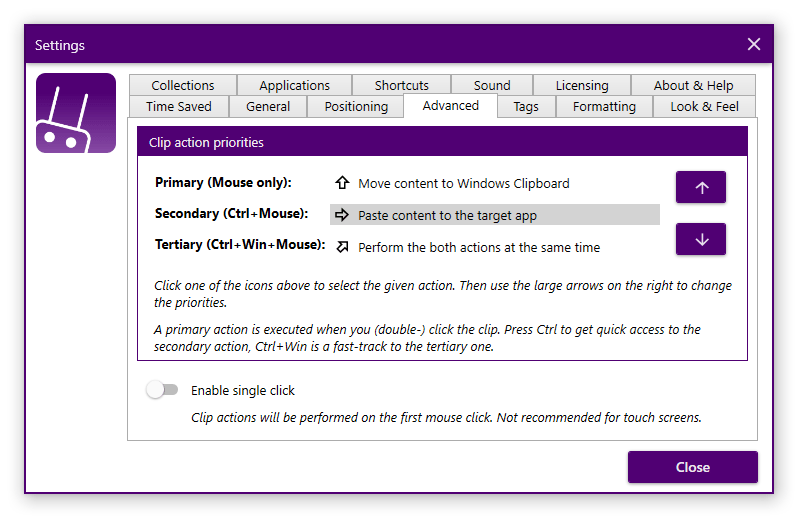Screen dimensions: 798x518
Task: Go to the Sound tab
Action: point(492,85)
